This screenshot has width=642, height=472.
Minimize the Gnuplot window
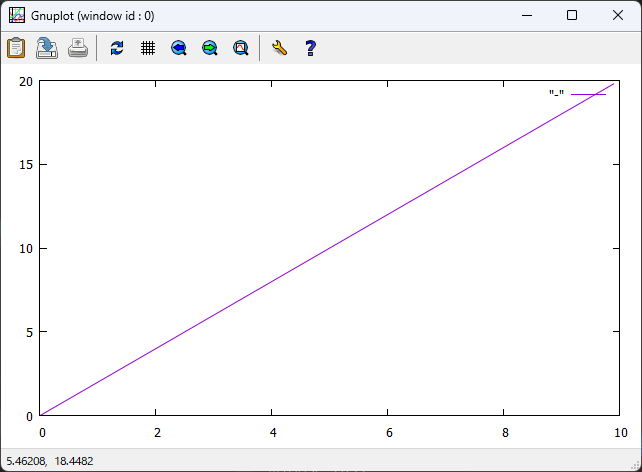pos(526,15)
